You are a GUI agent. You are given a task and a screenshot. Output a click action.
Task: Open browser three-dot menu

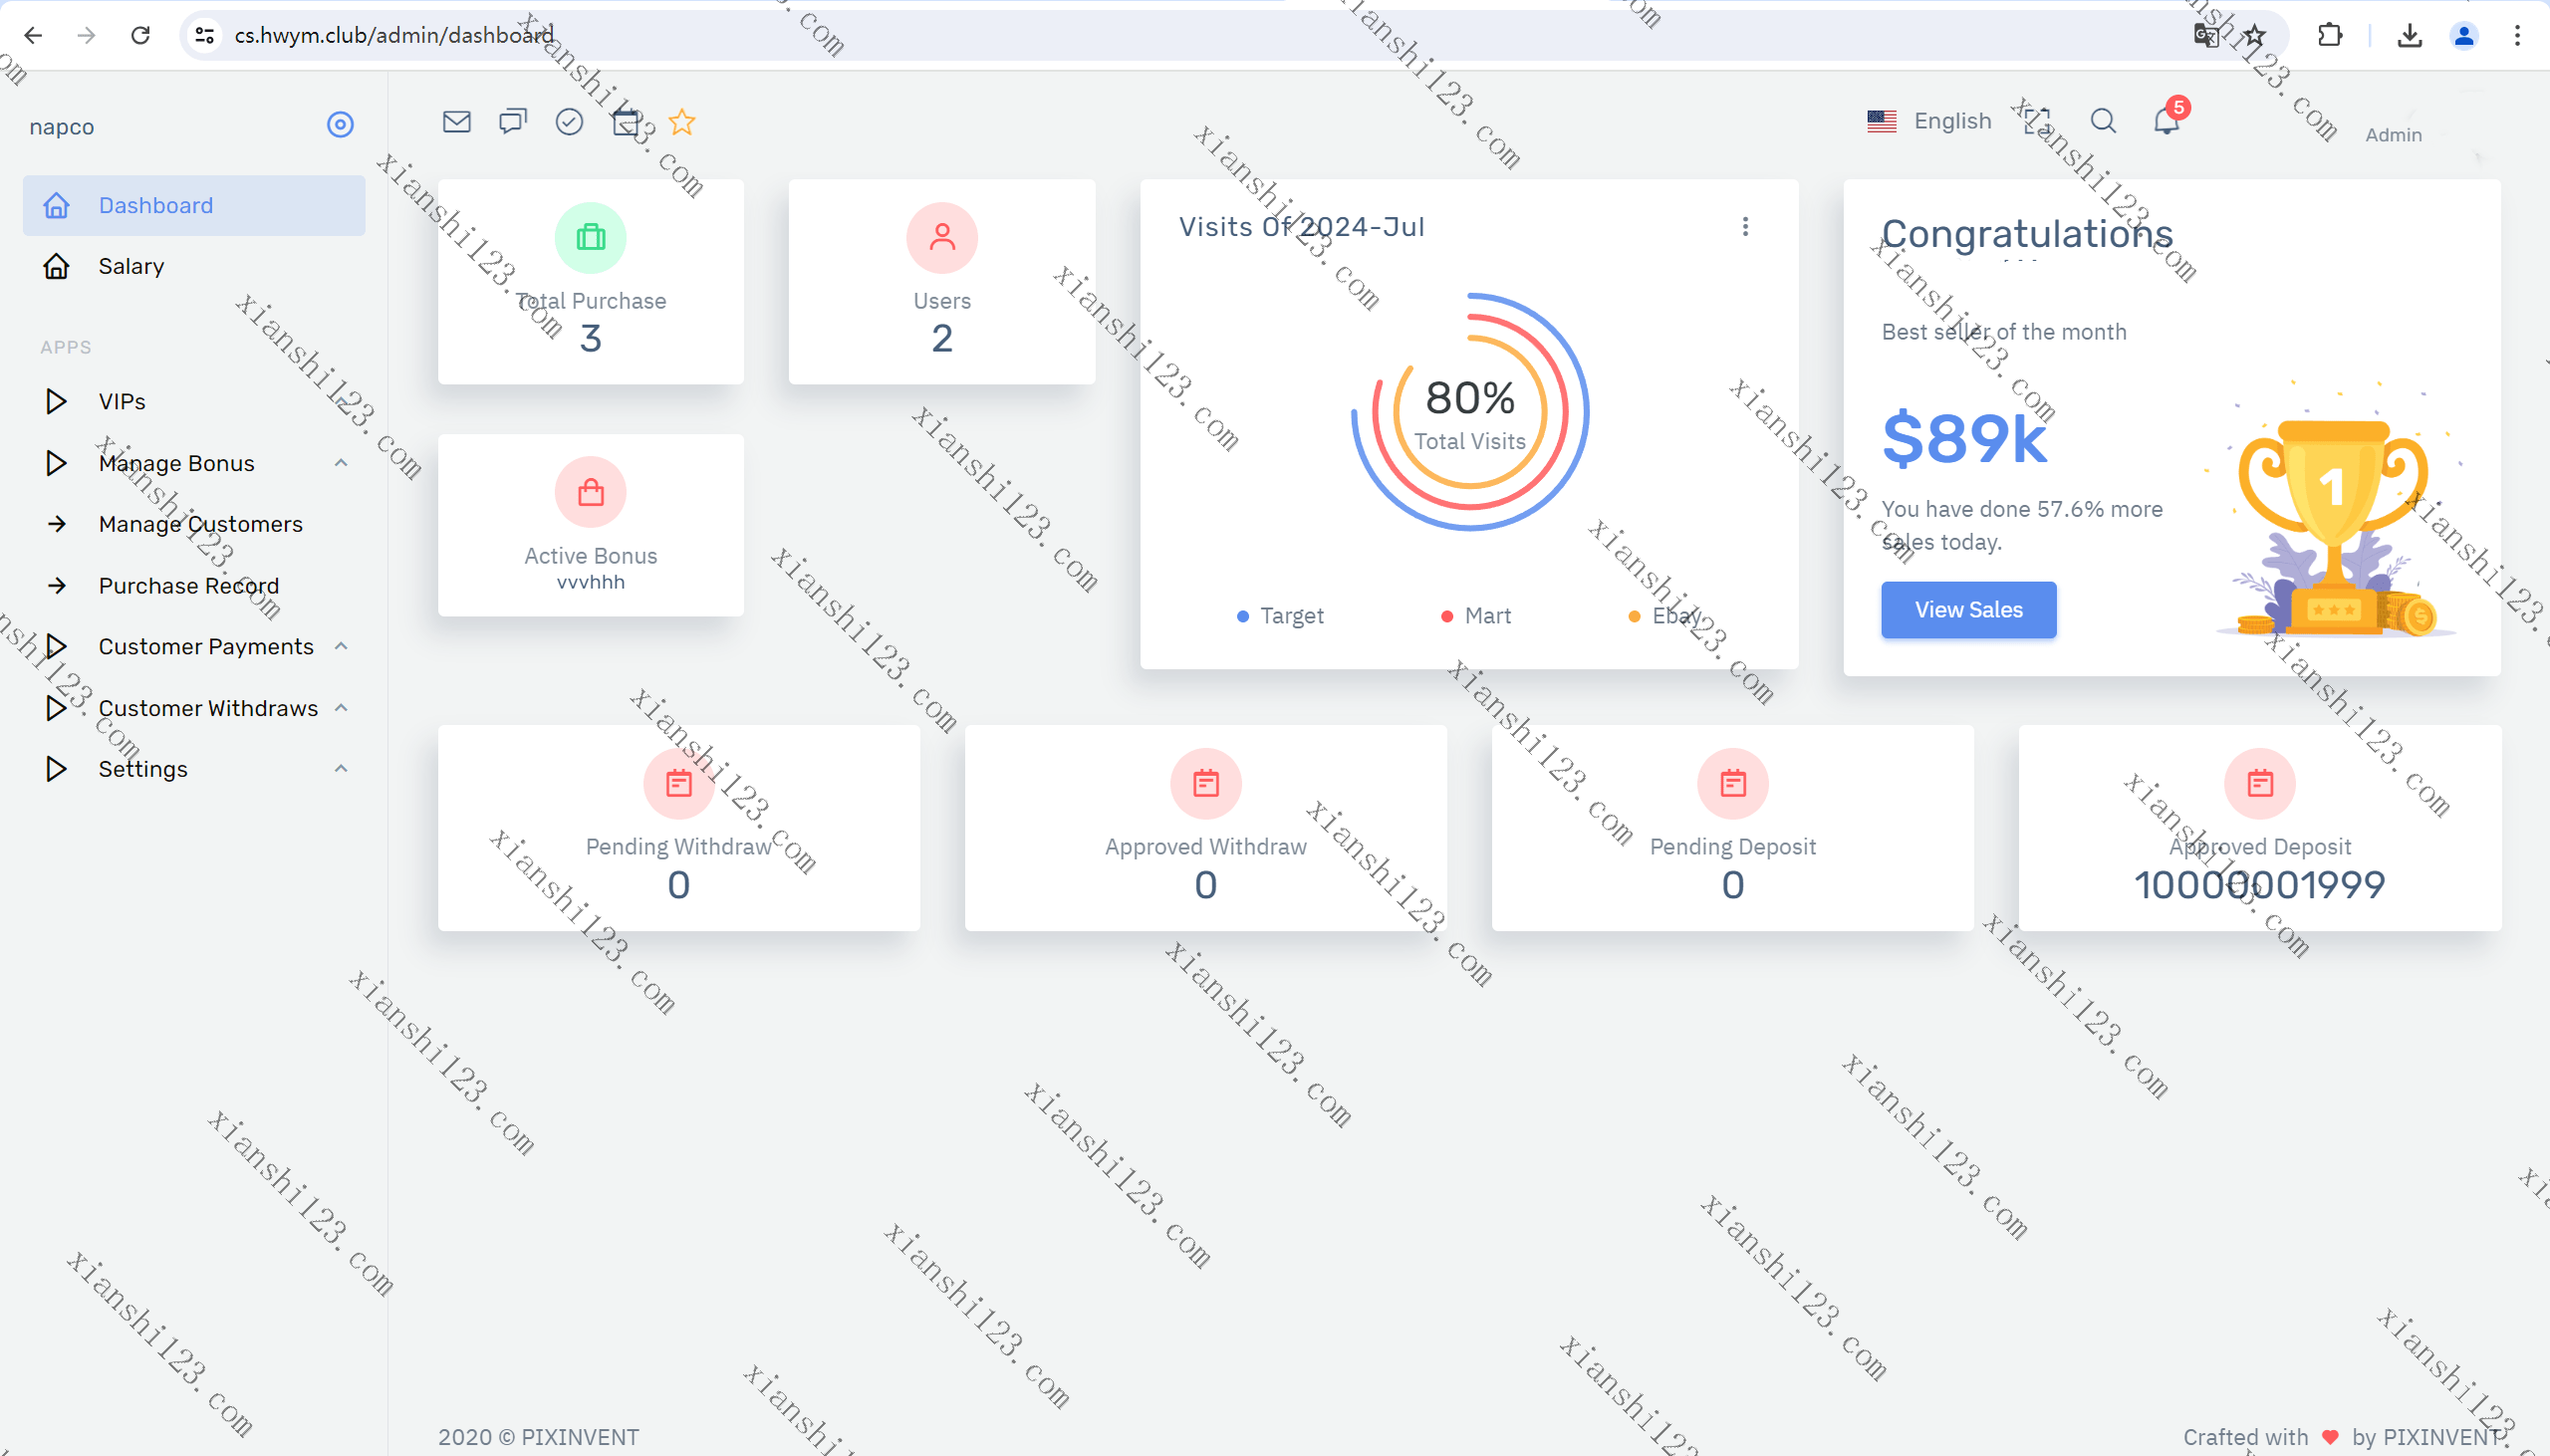[2517, 35]
